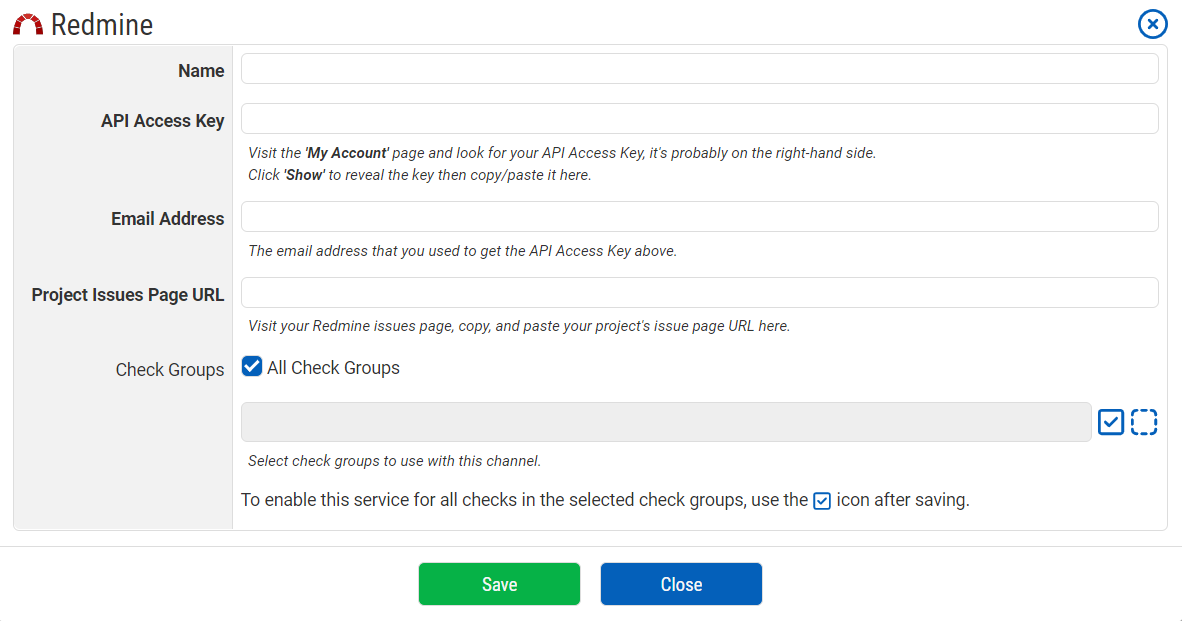This screenshot has height=621, width=1182.
Task: Click the 'API Access Key' label
Action: click(162, 121)
